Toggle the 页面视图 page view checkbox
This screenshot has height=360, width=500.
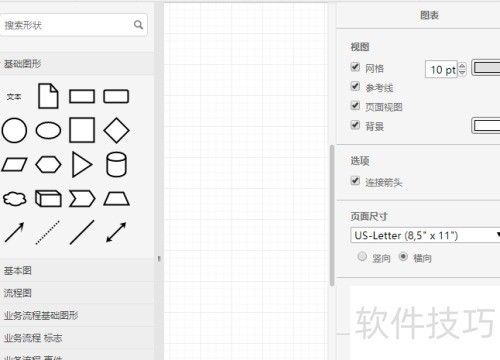(355, 105)
